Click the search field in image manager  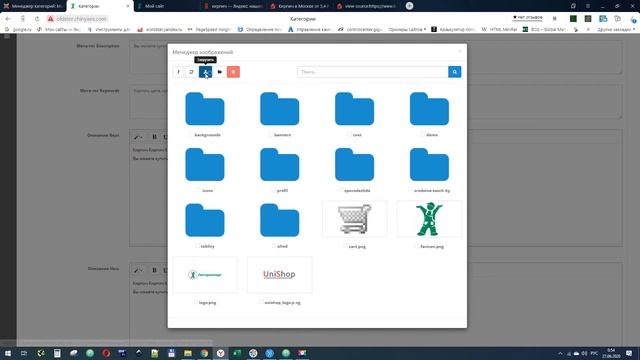[x=373, y=72]
